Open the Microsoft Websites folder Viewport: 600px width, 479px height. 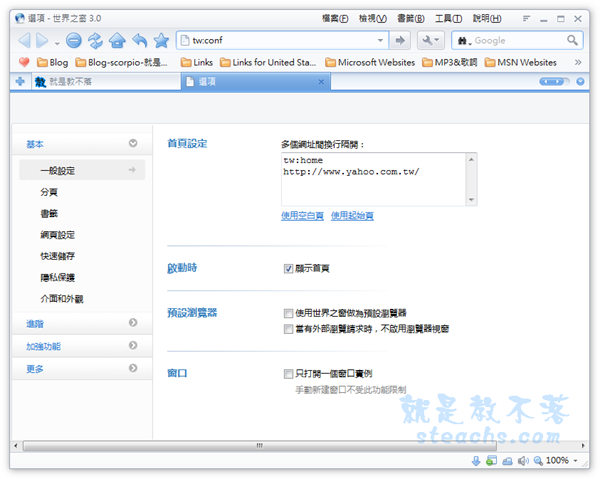[x=370, y=62]
